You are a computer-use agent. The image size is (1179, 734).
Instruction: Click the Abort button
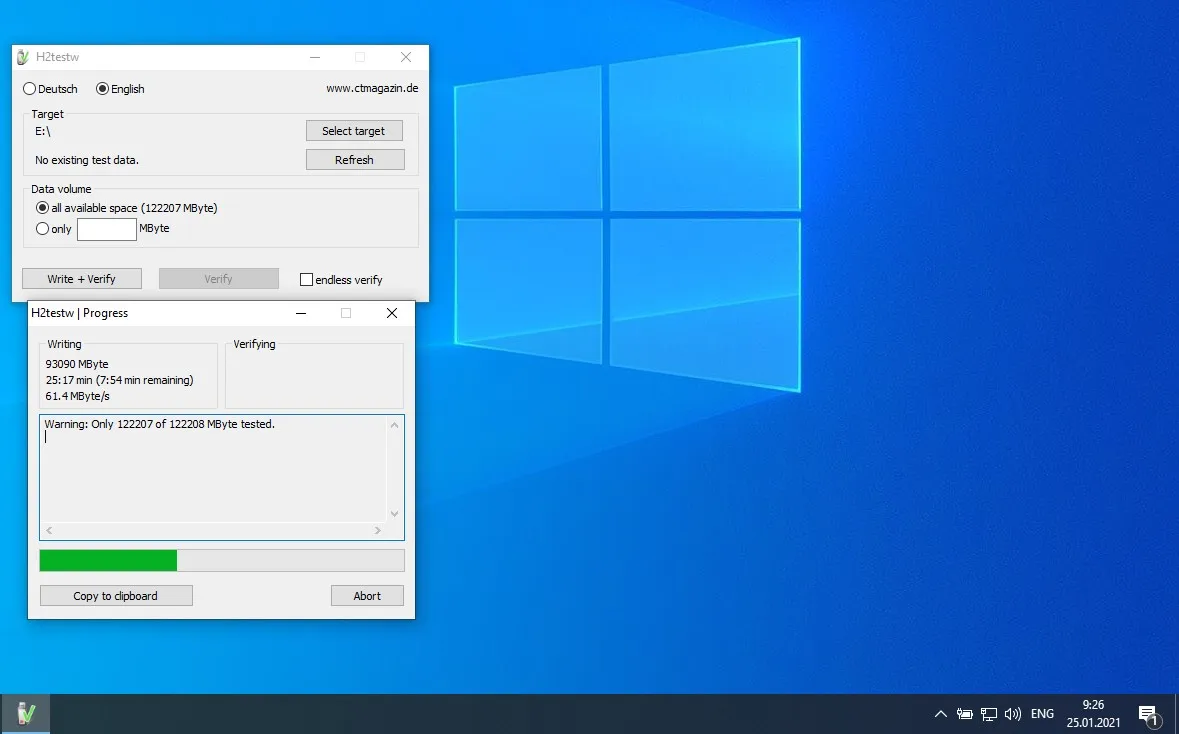tap(367, 596)
